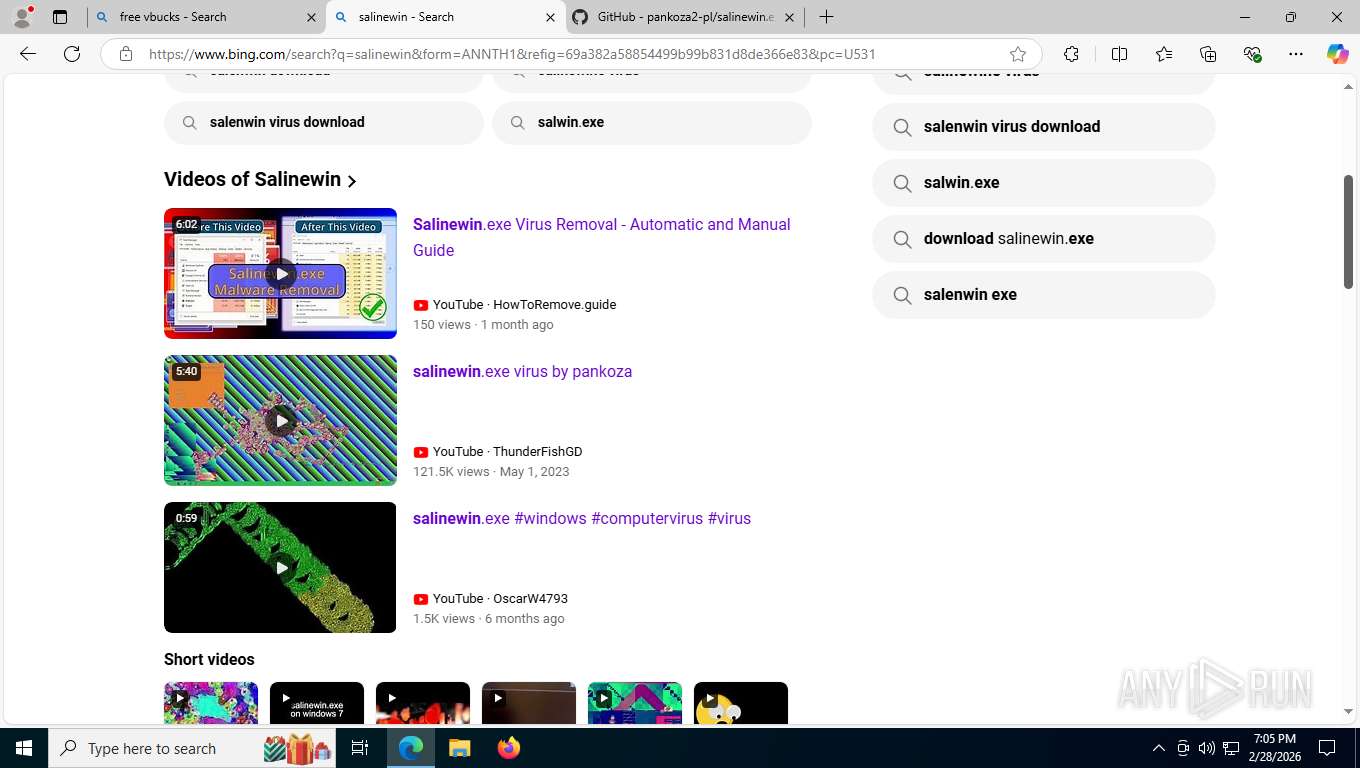This screenshot has height=768, width=1360.
Task: Click the page vertical scrollbar thumb
Action: tap(1348, 231)
